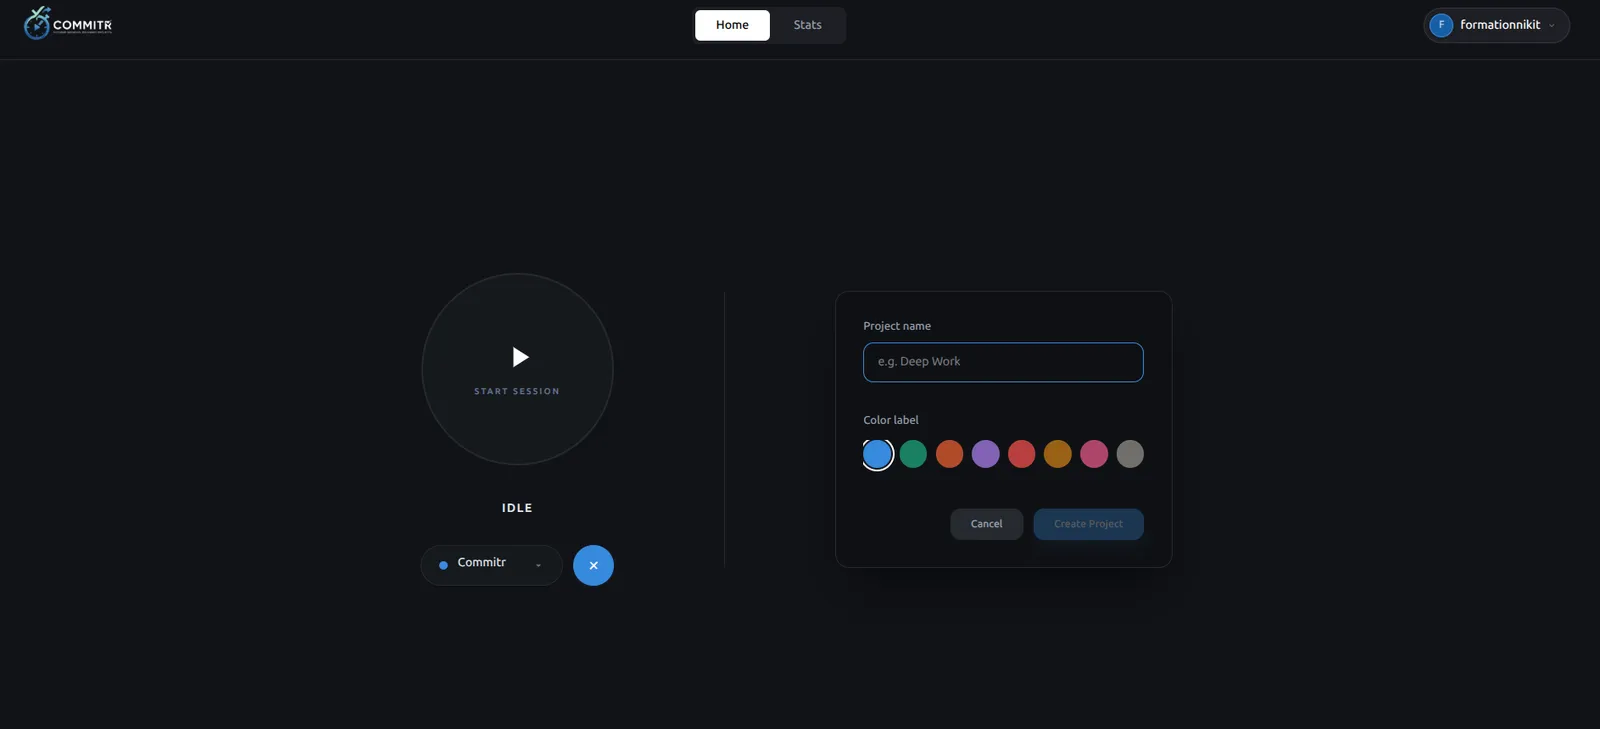Screen dimensions: 1600x729
Task: Start session with play icon
Action: pos(517,369)
